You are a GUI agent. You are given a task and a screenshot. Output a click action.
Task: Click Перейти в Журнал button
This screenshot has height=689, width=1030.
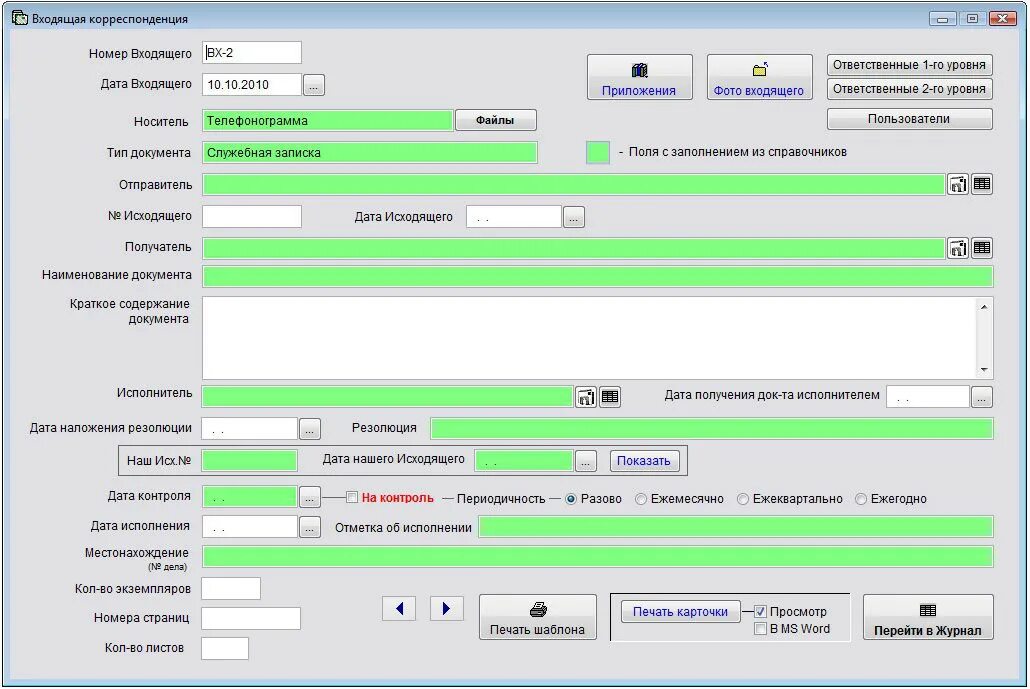click(928, 617)
